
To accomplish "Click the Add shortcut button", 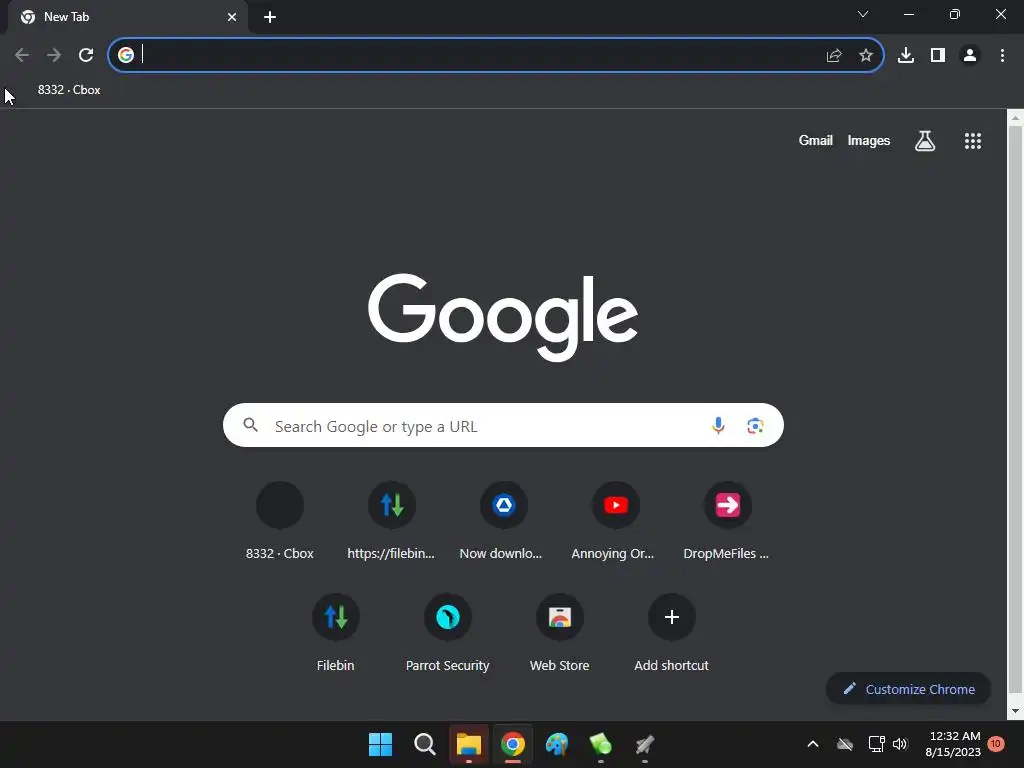I will coord(671,633).
